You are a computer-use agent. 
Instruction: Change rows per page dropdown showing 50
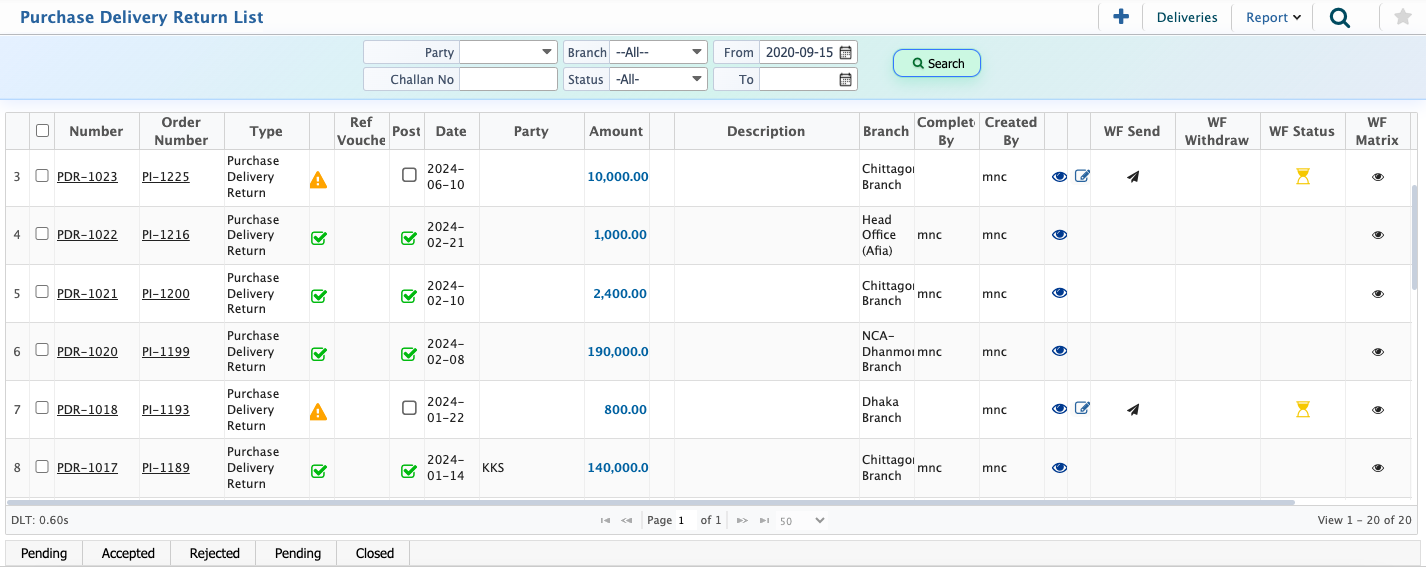(802, 520)
